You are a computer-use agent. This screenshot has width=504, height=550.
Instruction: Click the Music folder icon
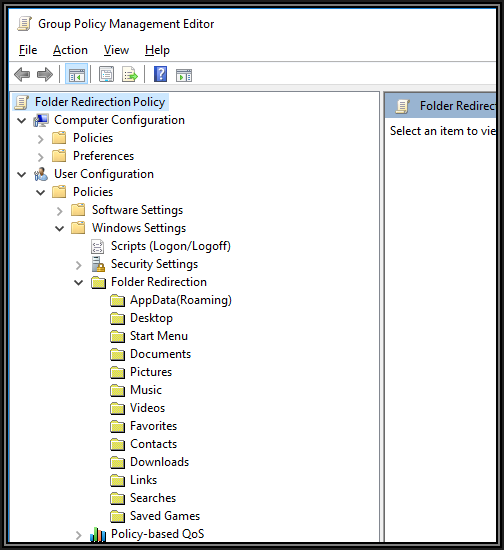coord(117,390)
